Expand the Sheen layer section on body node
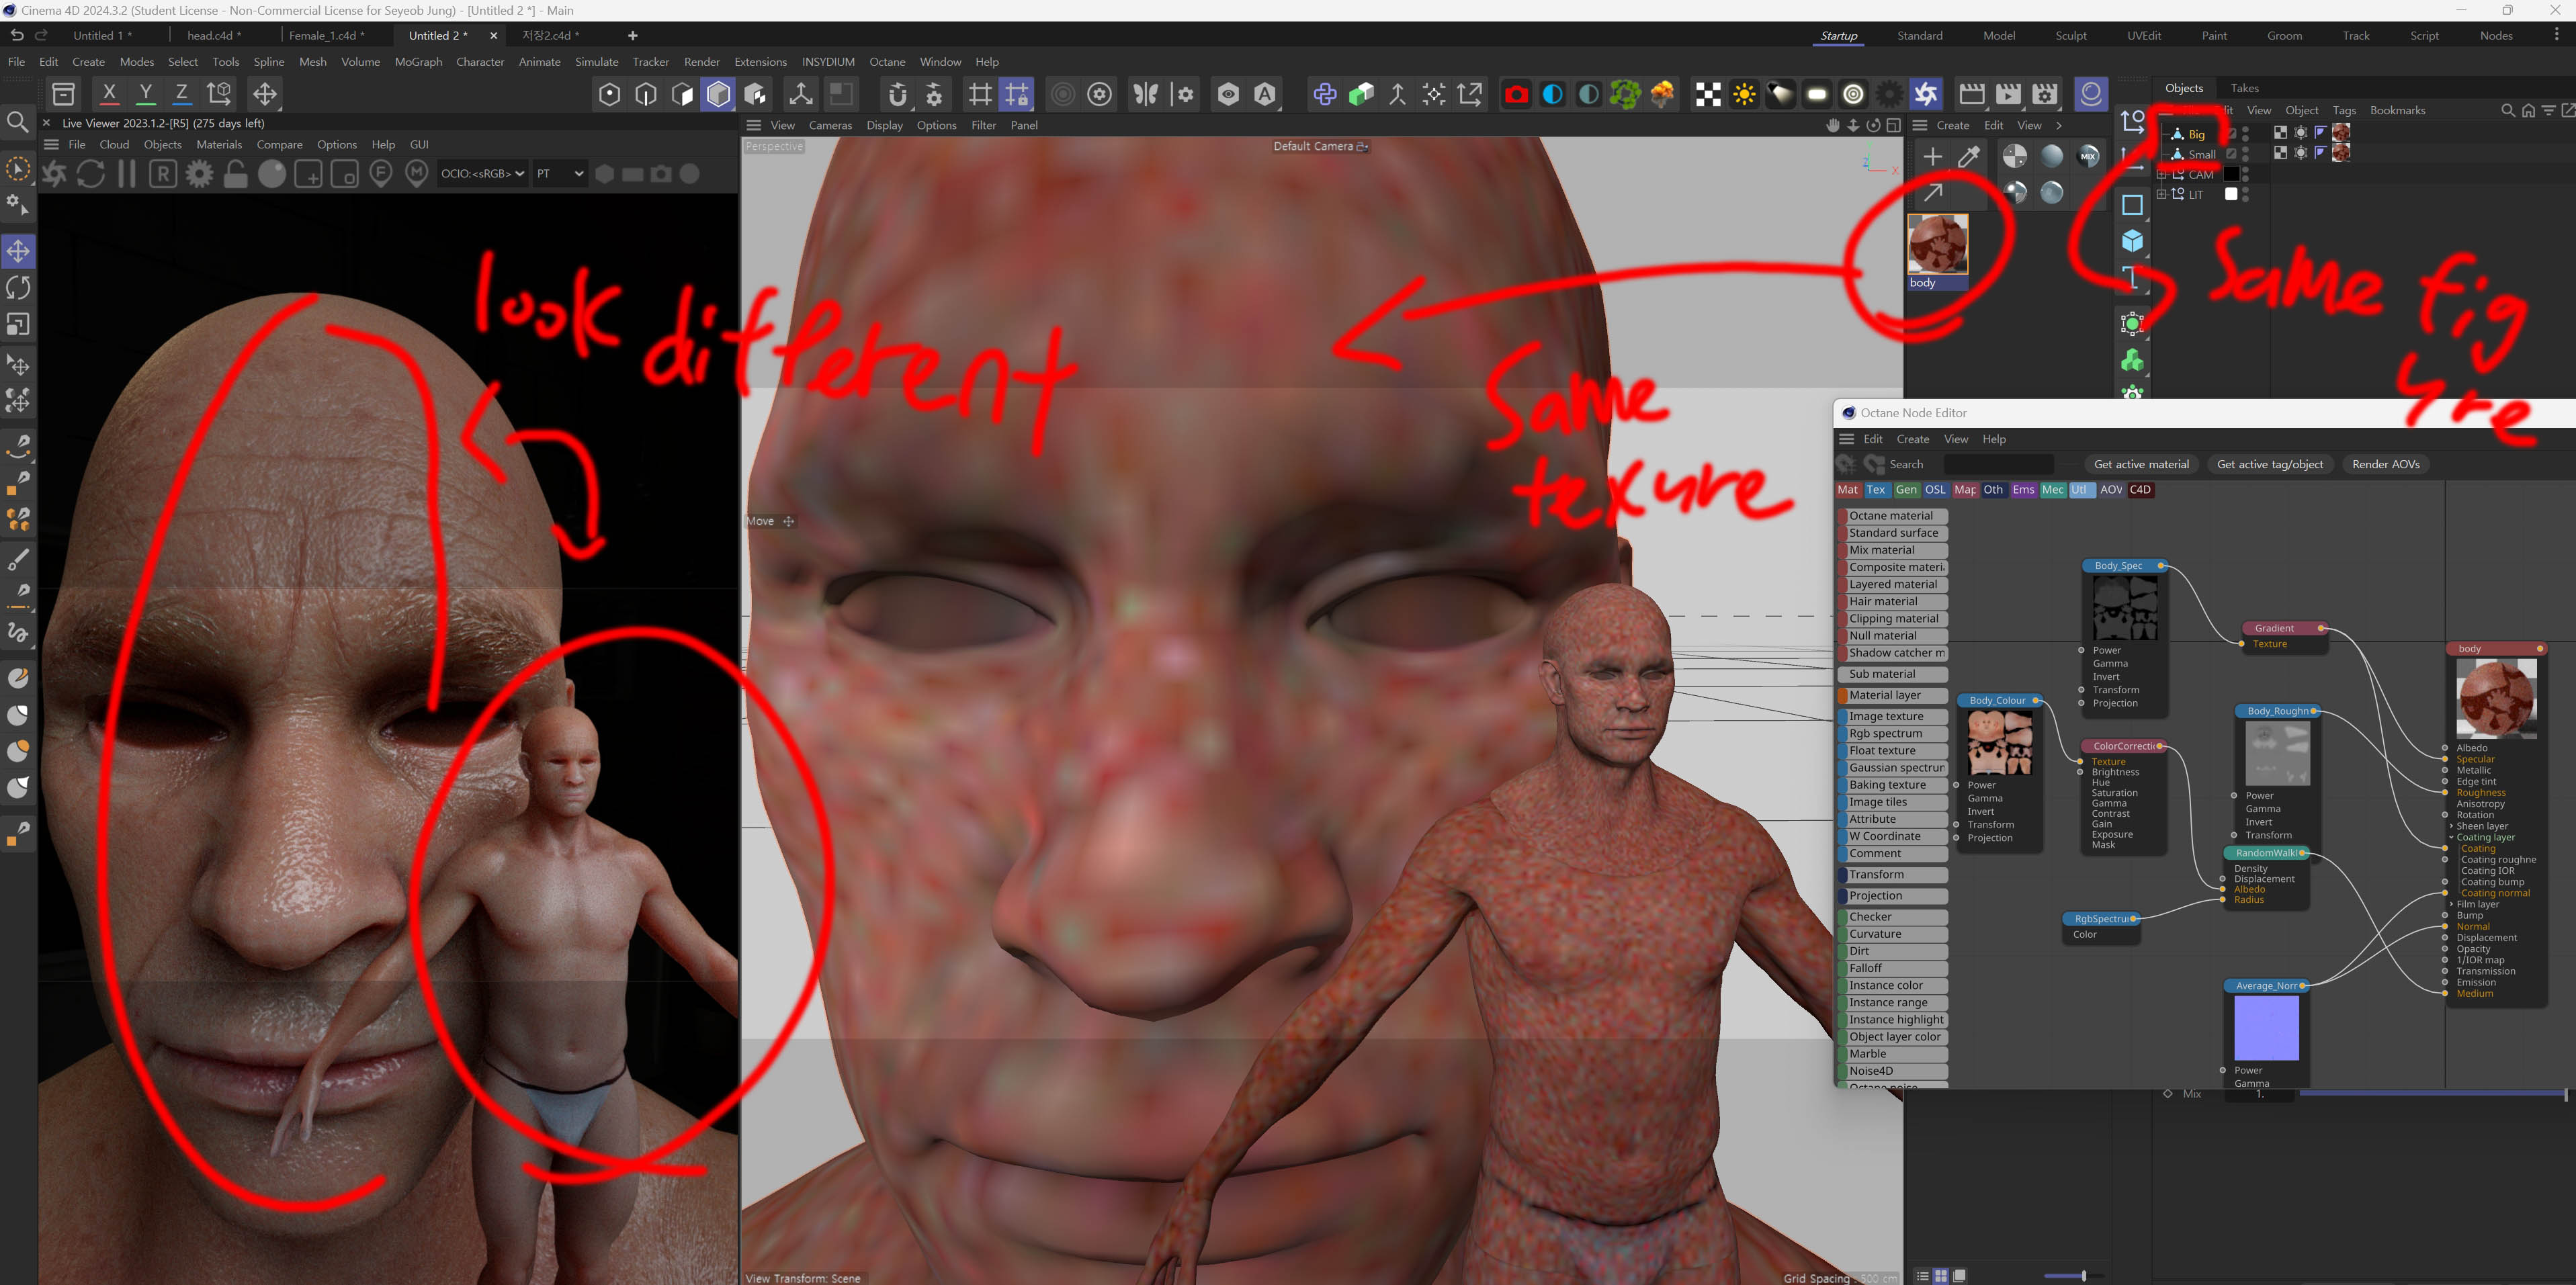Viewport: 2576px width, 1285px height. click(2451, 826)
